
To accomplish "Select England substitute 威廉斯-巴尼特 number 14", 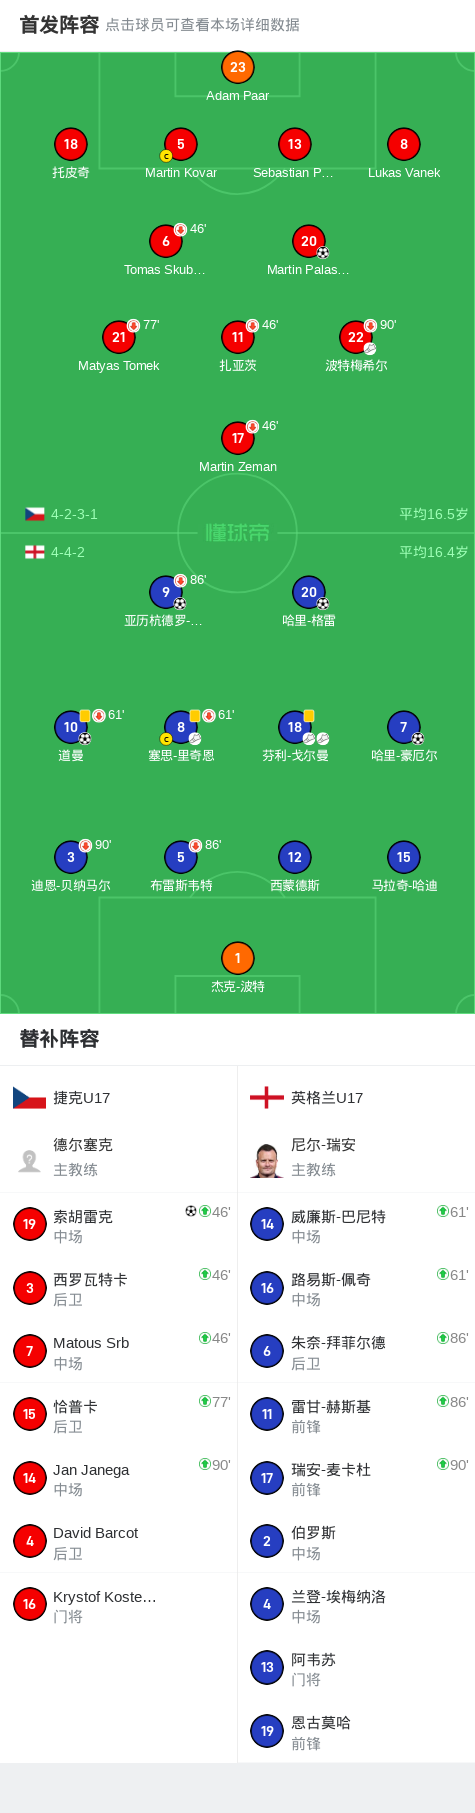I will point(356,1224).
